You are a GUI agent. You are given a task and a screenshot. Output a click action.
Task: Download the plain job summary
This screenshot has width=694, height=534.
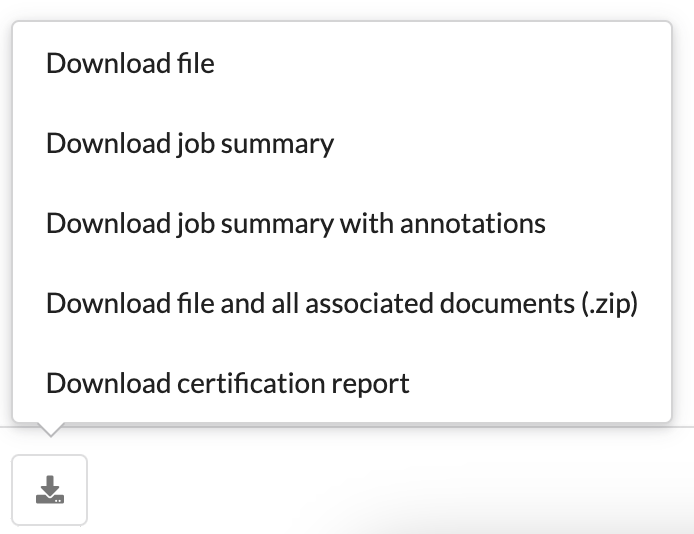(x=342, y=143)
